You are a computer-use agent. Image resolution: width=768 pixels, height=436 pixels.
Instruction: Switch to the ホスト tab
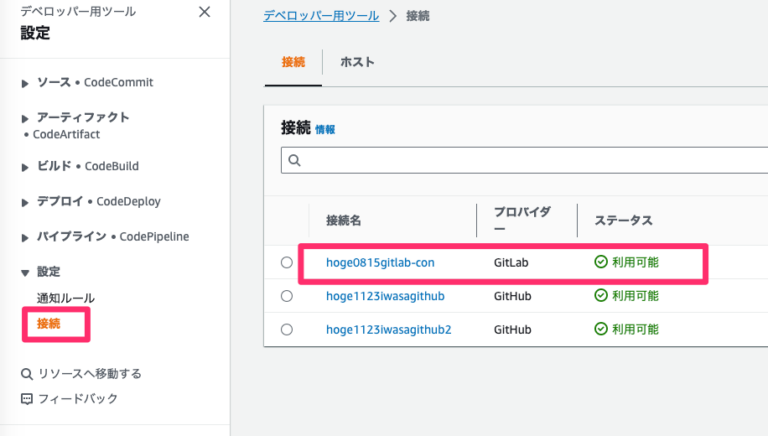[x=358, y=62]
